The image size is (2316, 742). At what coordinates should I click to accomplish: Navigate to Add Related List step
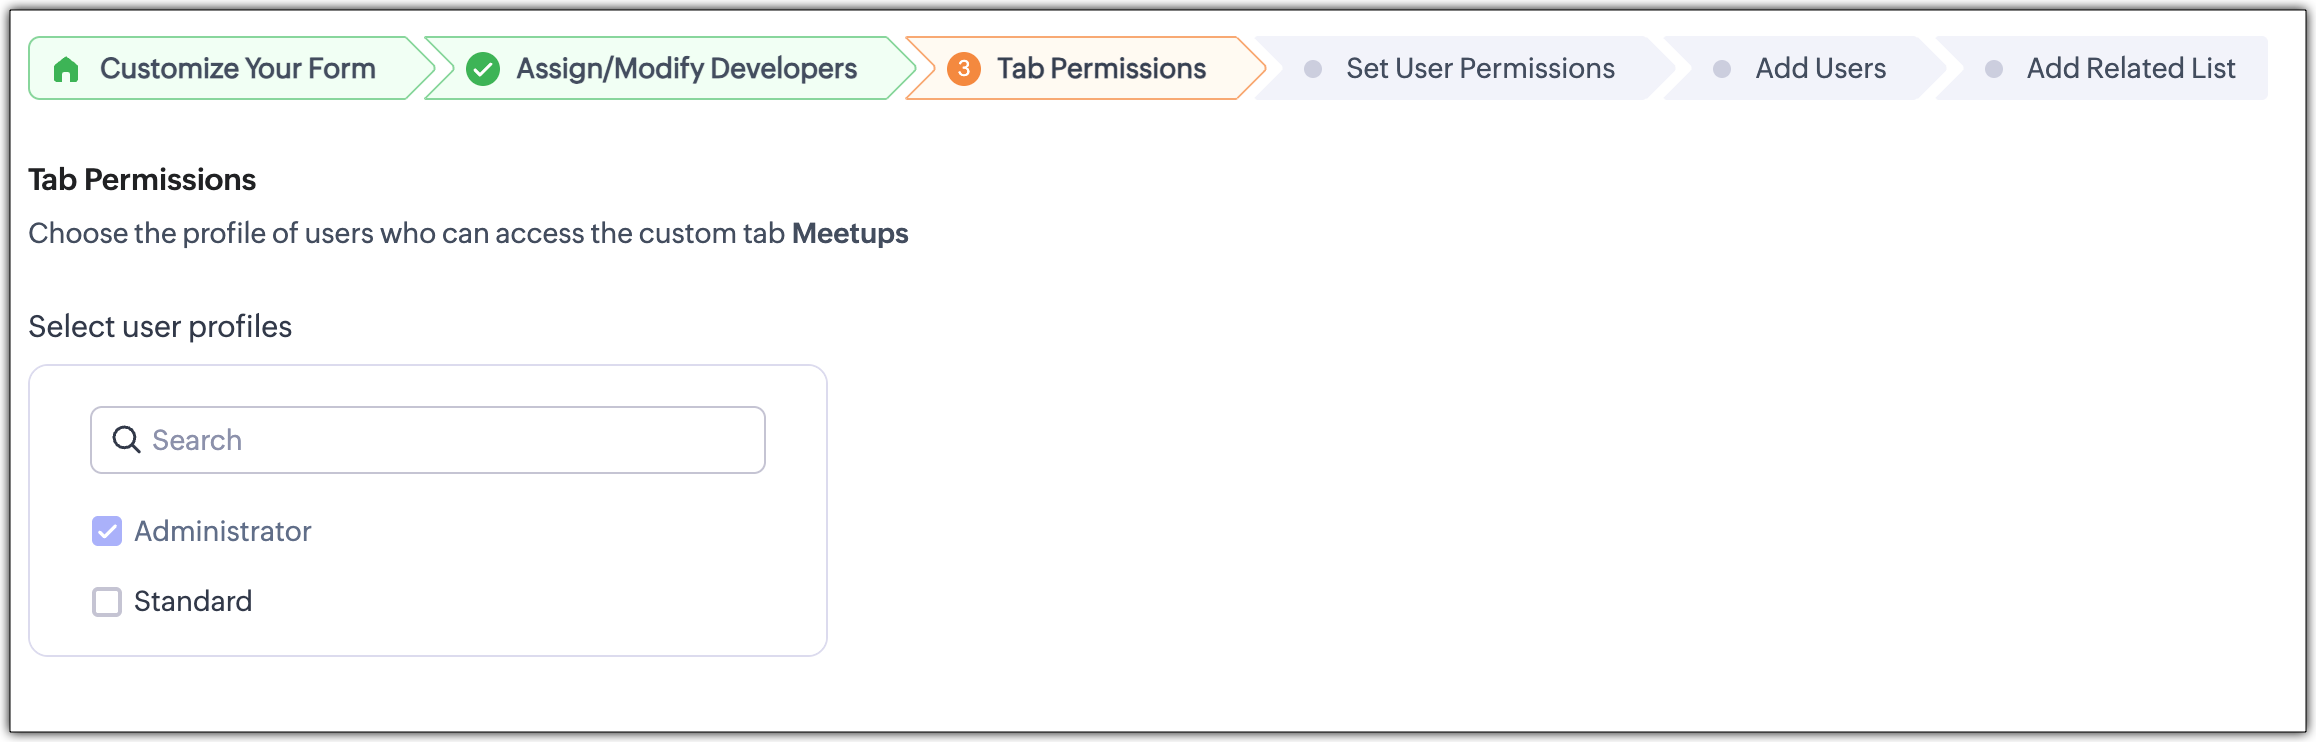pyautogui.click(x=2130, y=69)
